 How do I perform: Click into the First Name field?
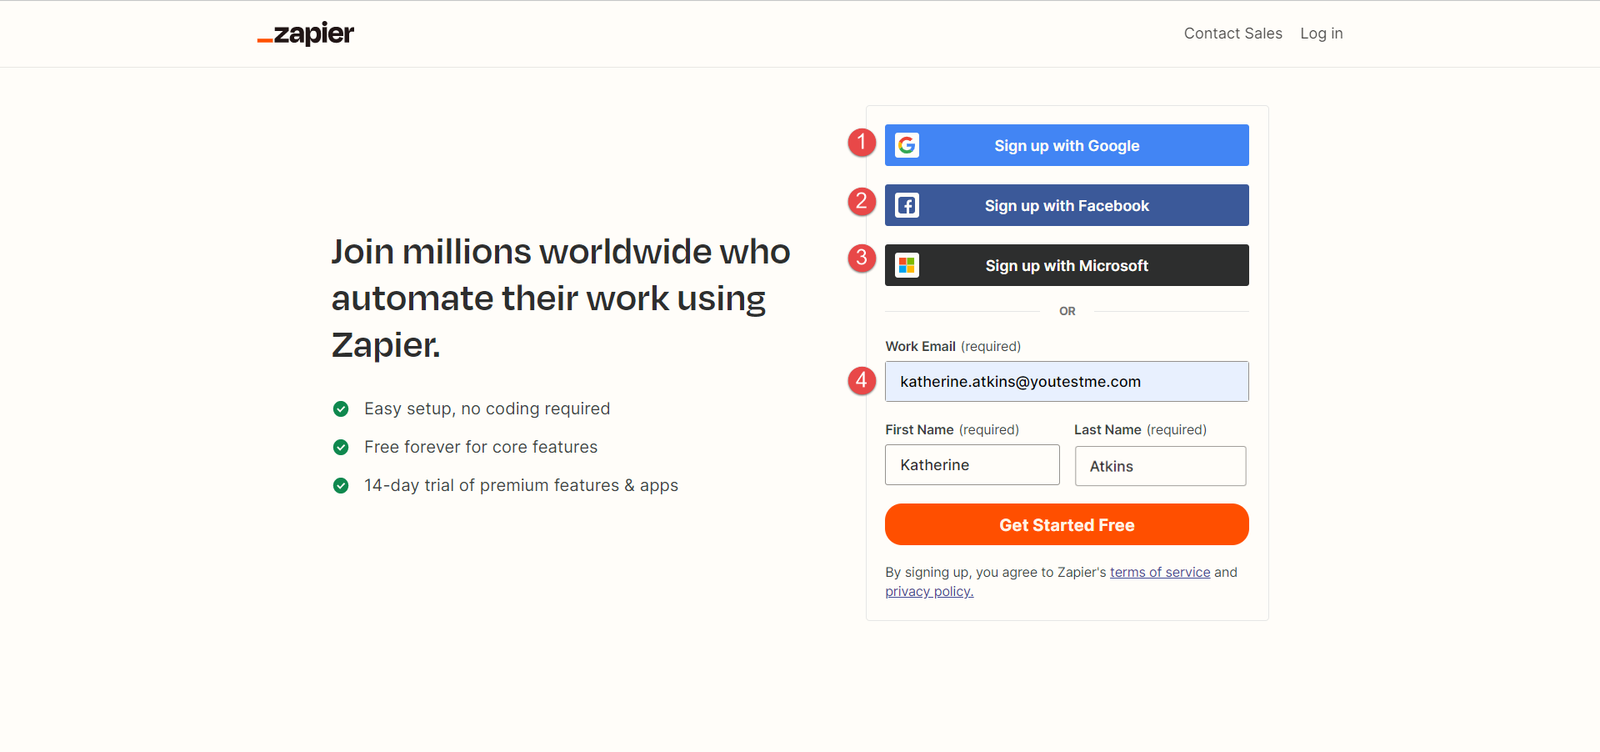pyautogui.click(x=972, y=465)
